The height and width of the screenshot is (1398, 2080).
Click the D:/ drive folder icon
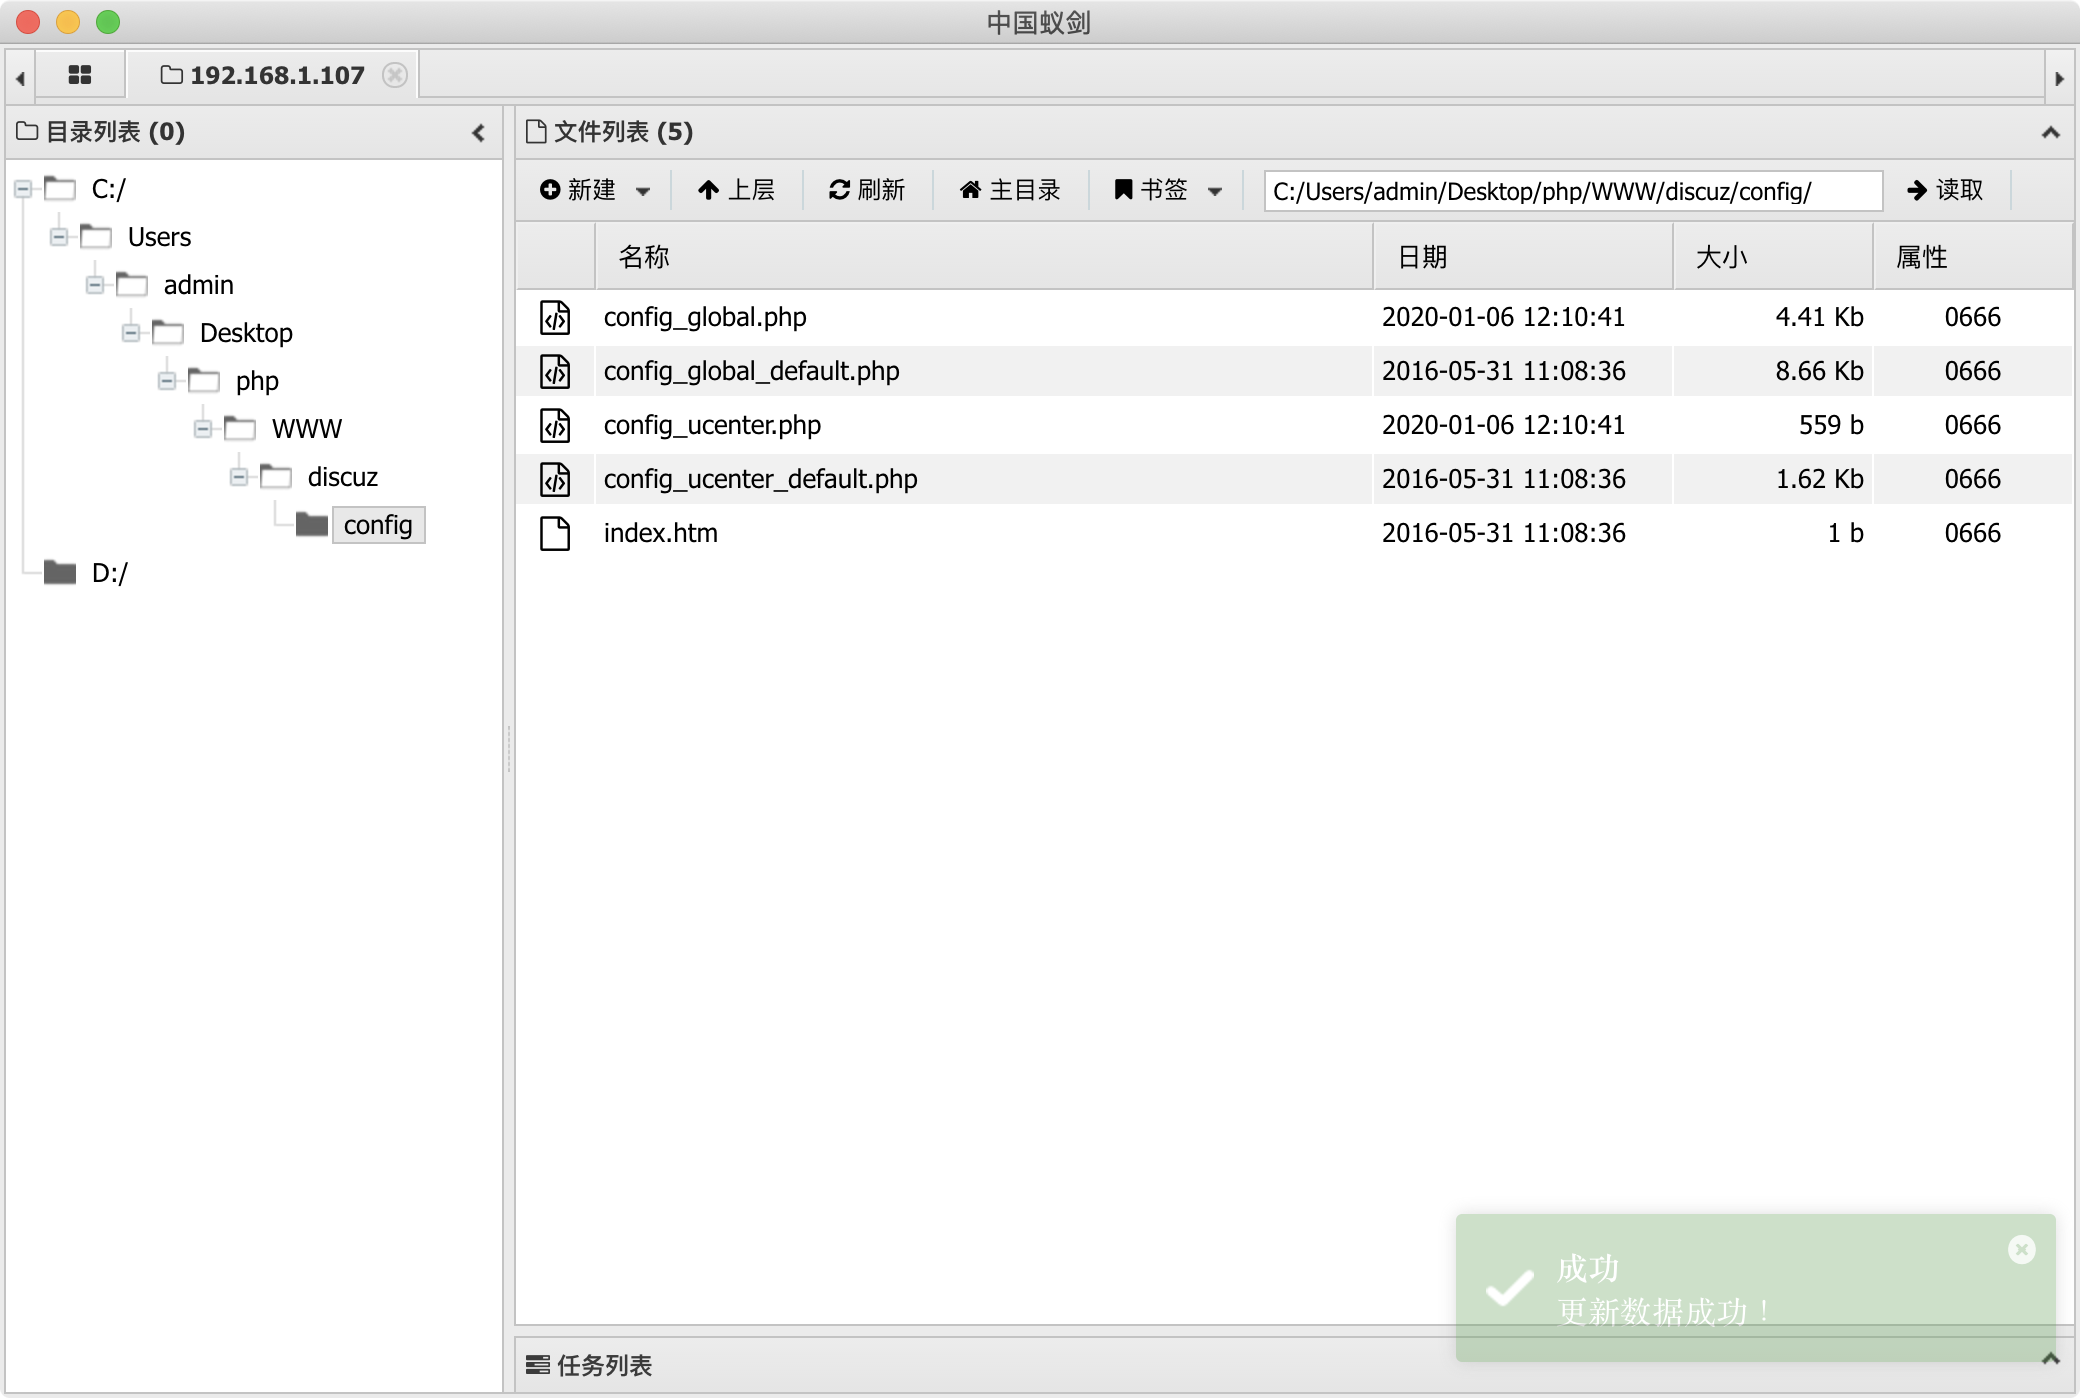click(60, 572)
